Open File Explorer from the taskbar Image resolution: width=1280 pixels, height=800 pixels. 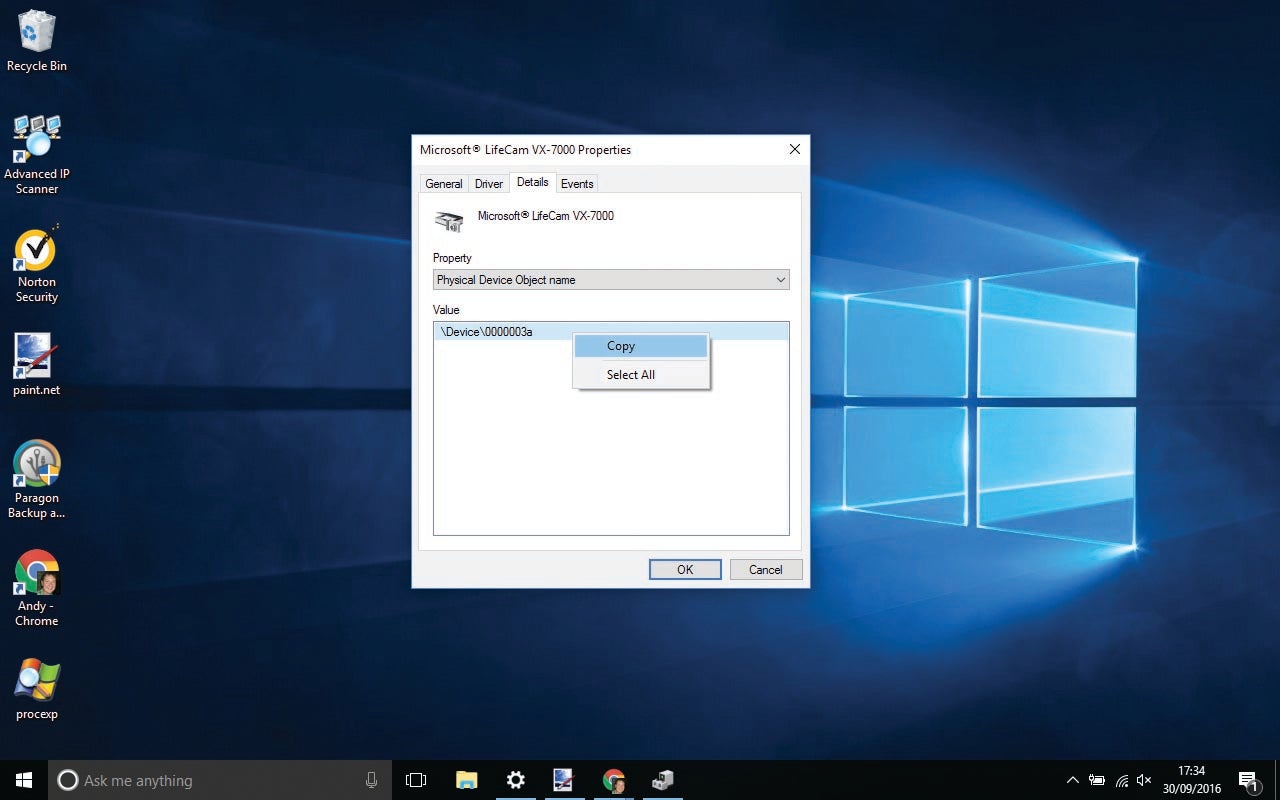[x=466, y=780]
